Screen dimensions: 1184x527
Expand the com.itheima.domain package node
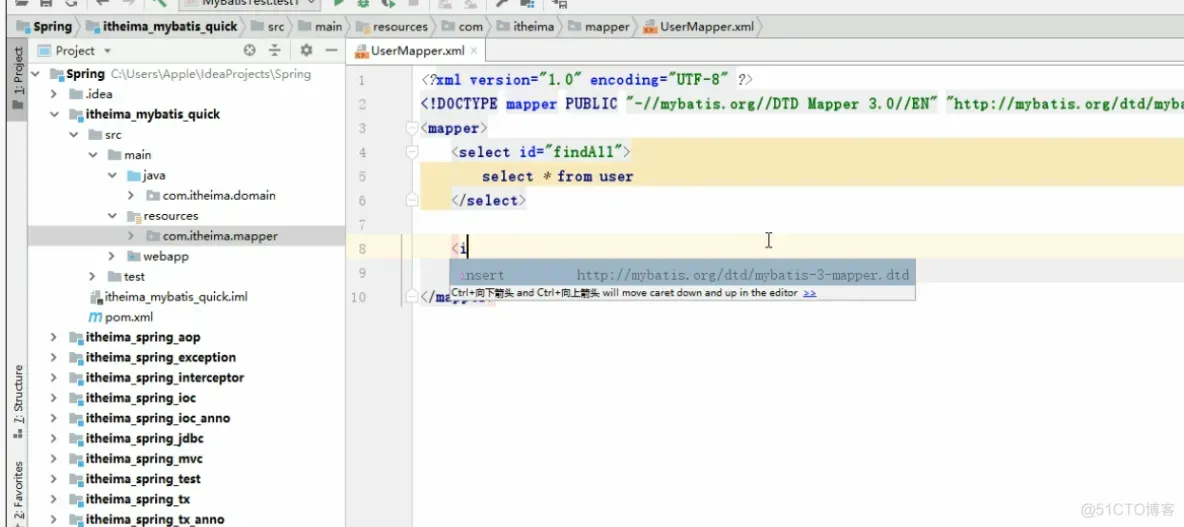pos(131,196)
